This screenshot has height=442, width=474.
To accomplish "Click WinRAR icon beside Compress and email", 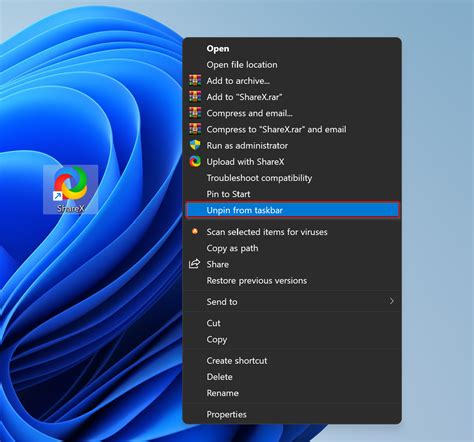I will tap(195, 113).
